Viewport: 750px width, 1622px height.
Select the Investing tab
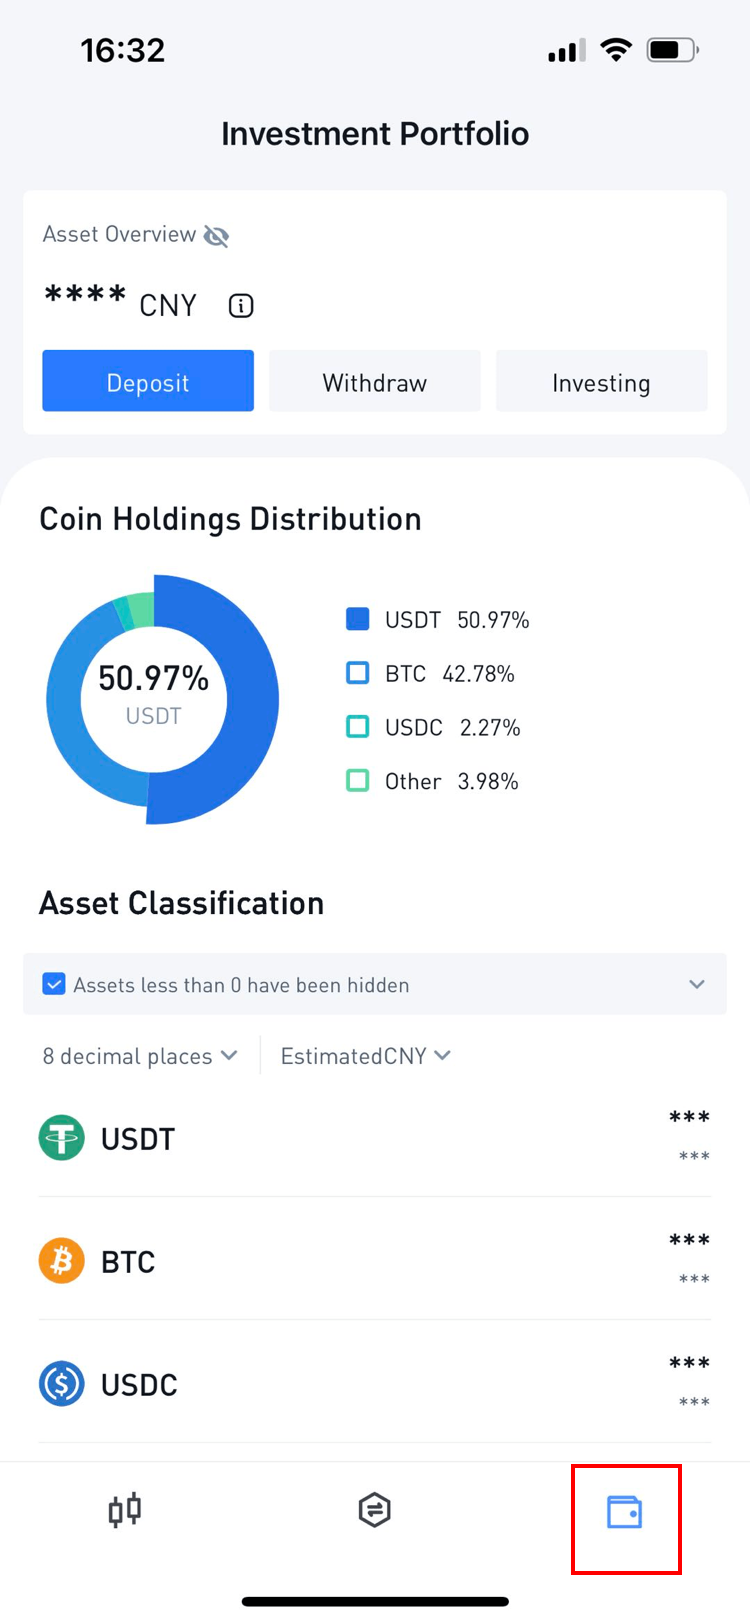tap(601, 382)
